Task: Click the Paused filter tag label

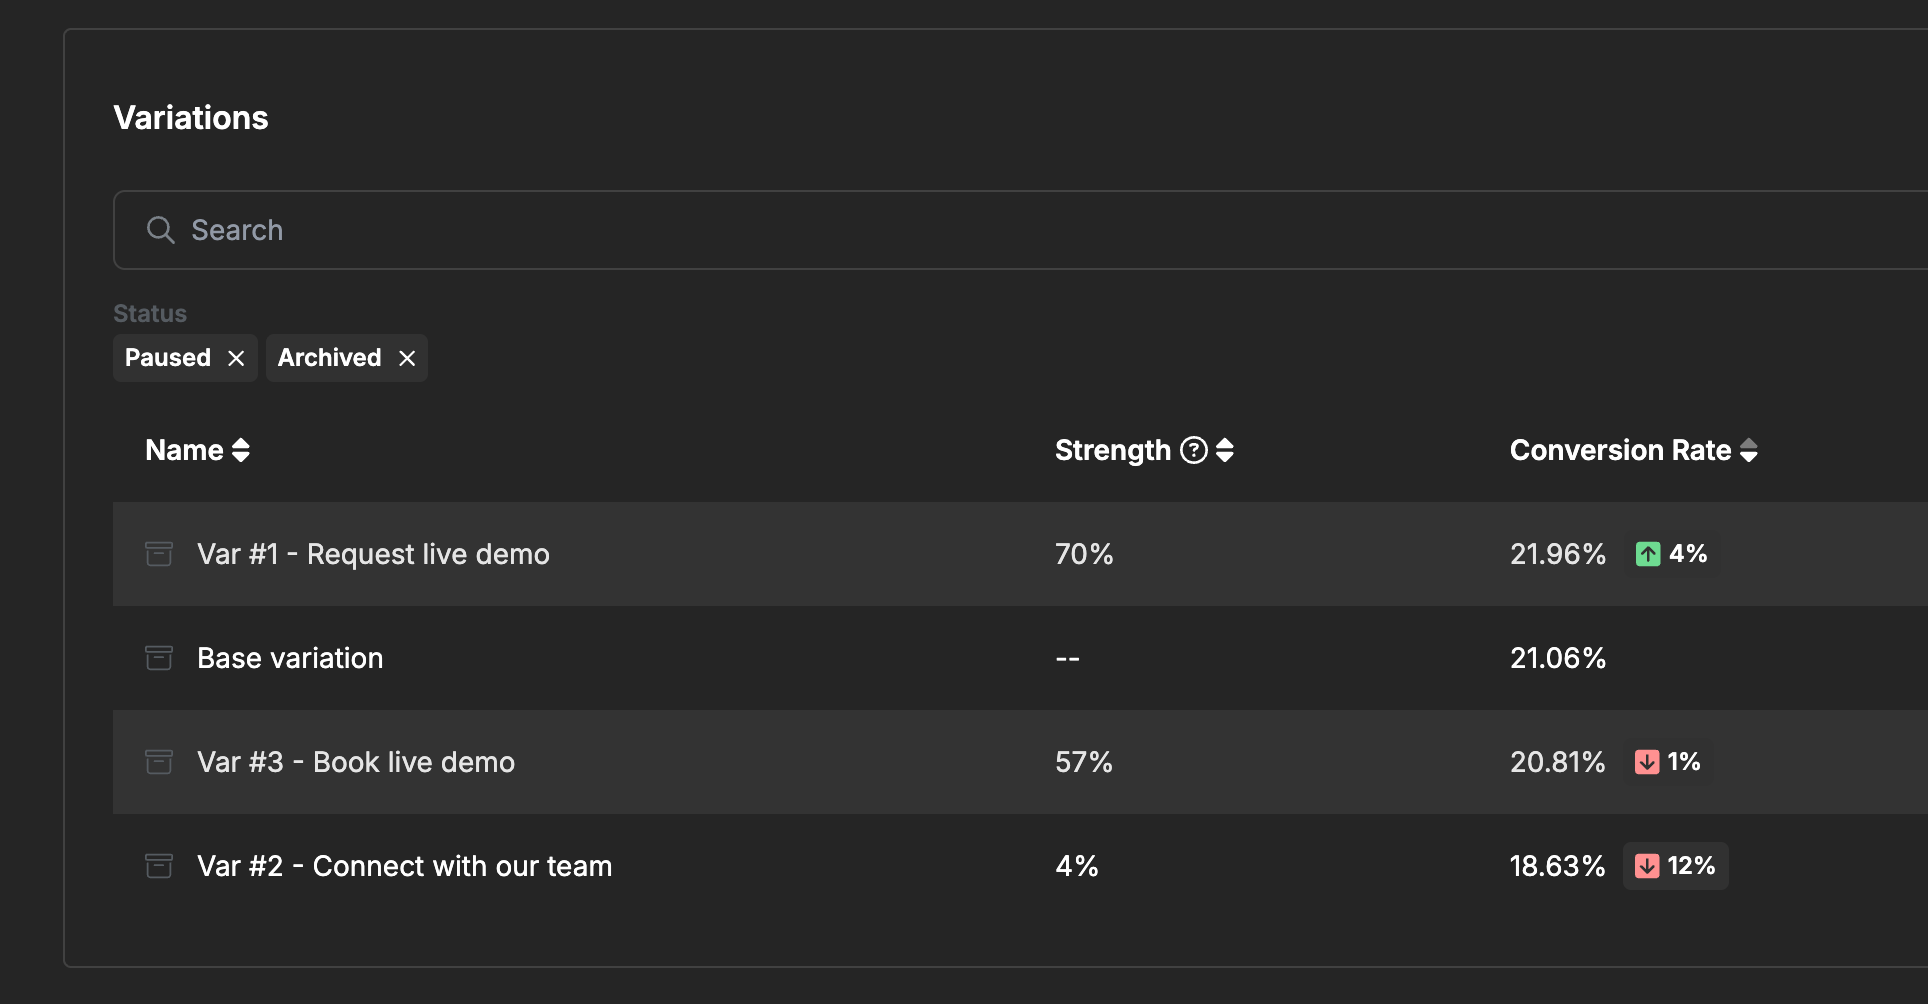Action: tap(168, 358)
